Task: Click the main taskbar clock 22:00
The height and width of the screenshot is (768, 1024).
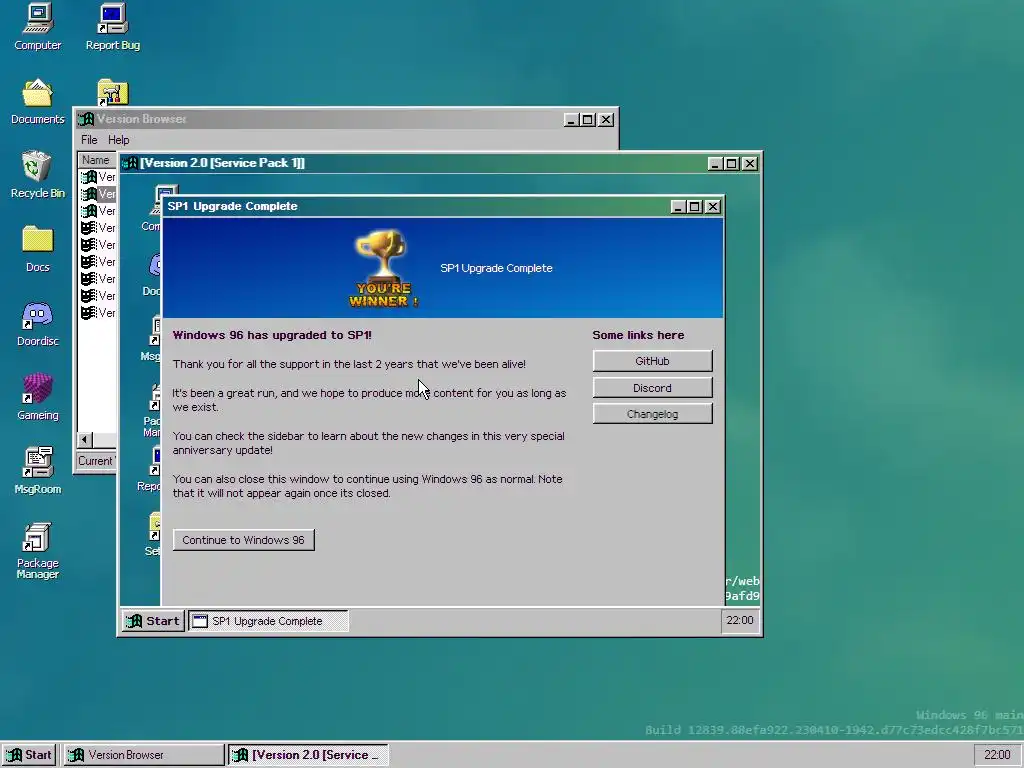Action: [997, 755]
